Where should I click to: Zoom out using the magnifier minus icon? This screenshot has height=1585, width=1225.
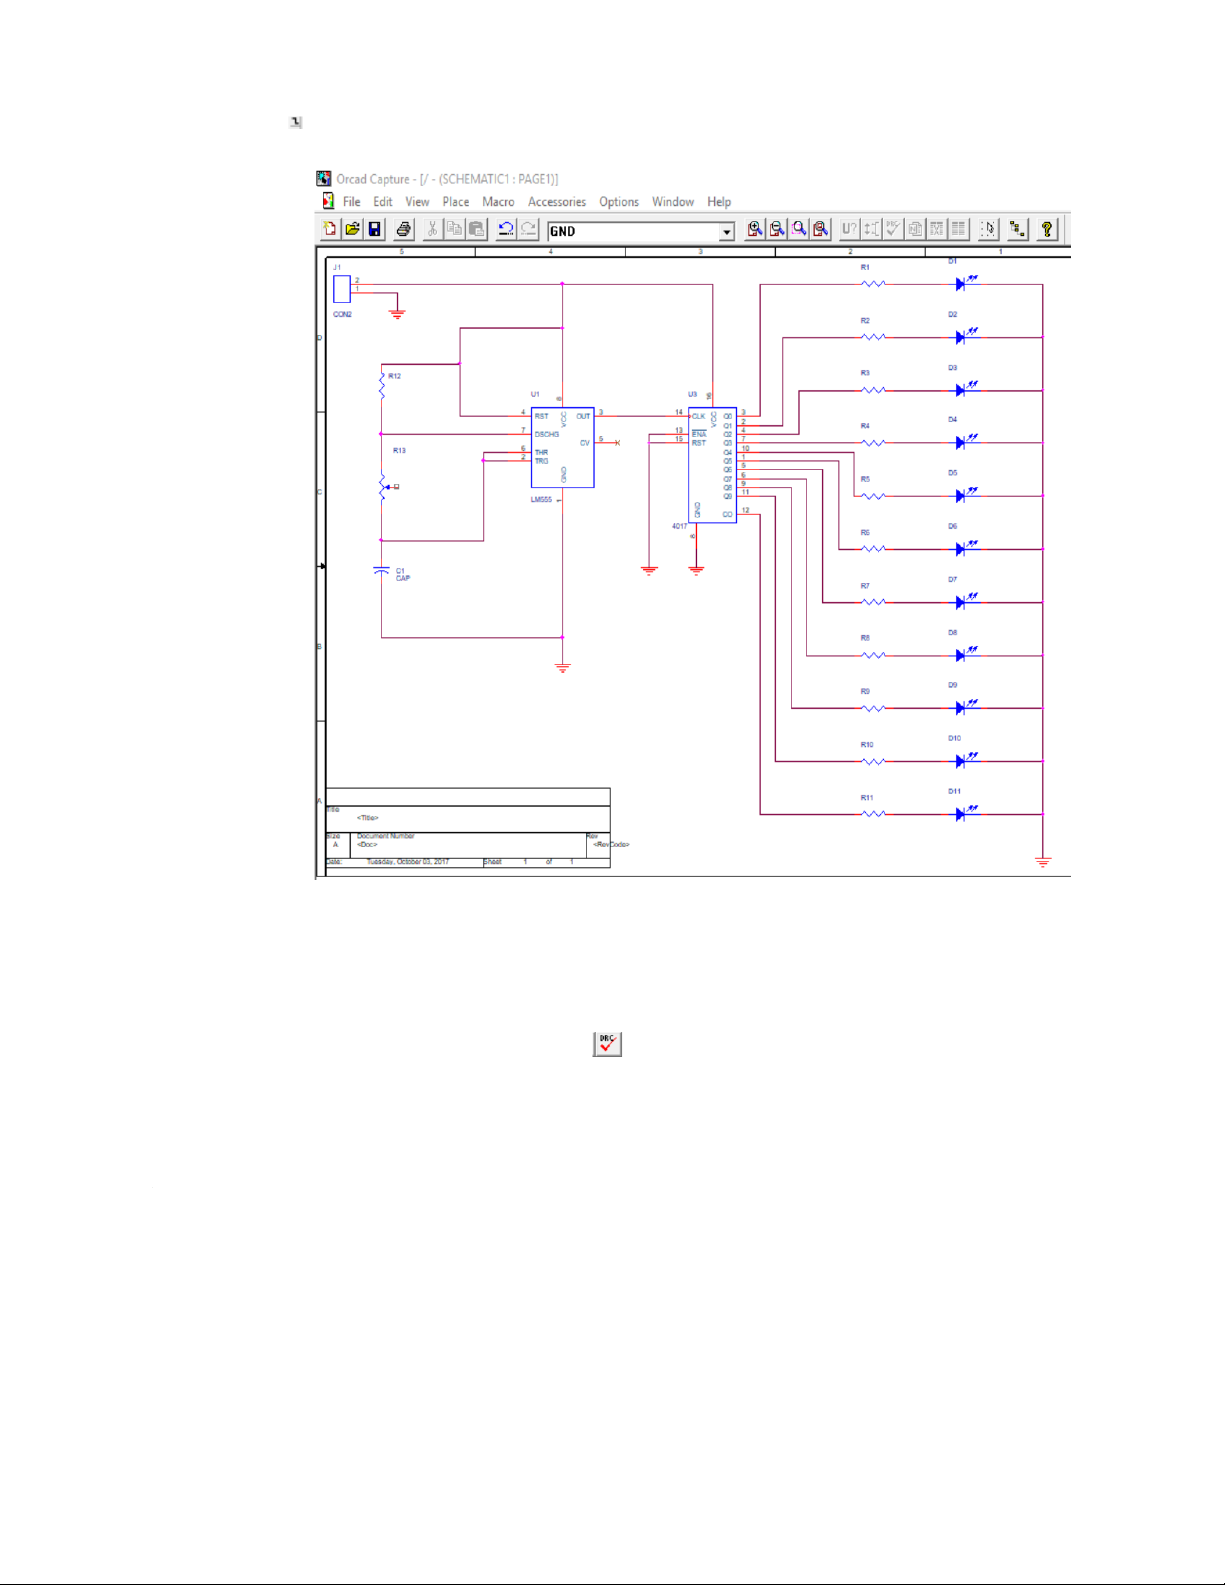click(777, 230)
